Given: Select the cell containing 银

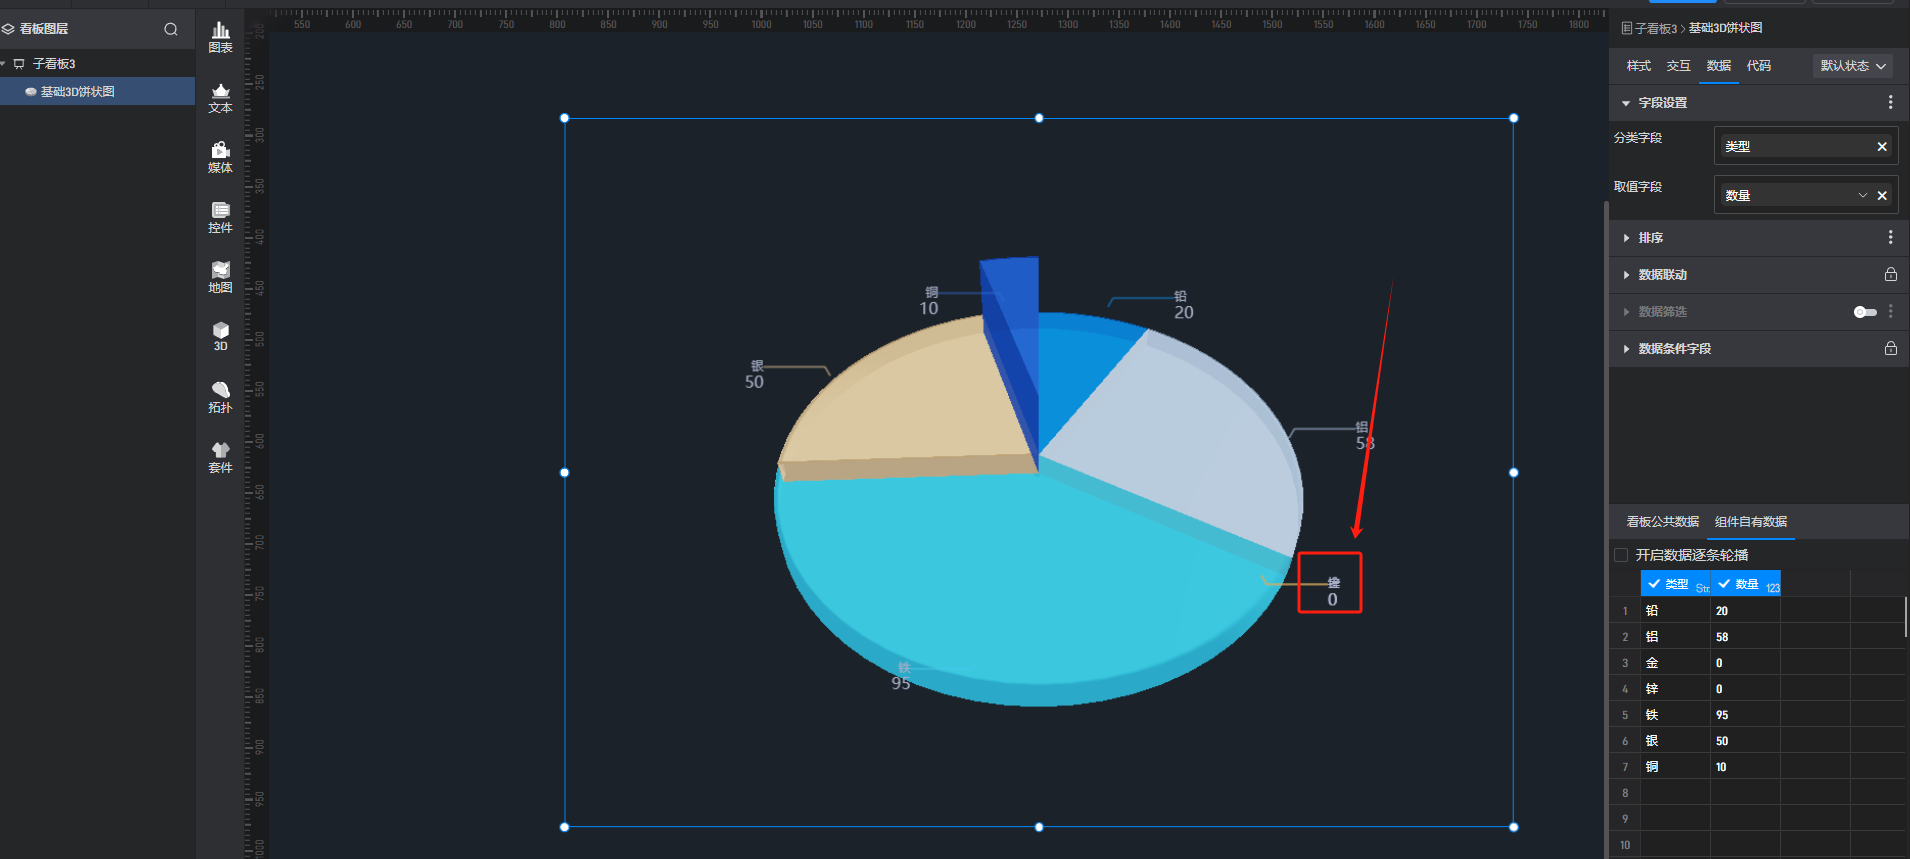Looking at the screenshot, I should 1675,741.
